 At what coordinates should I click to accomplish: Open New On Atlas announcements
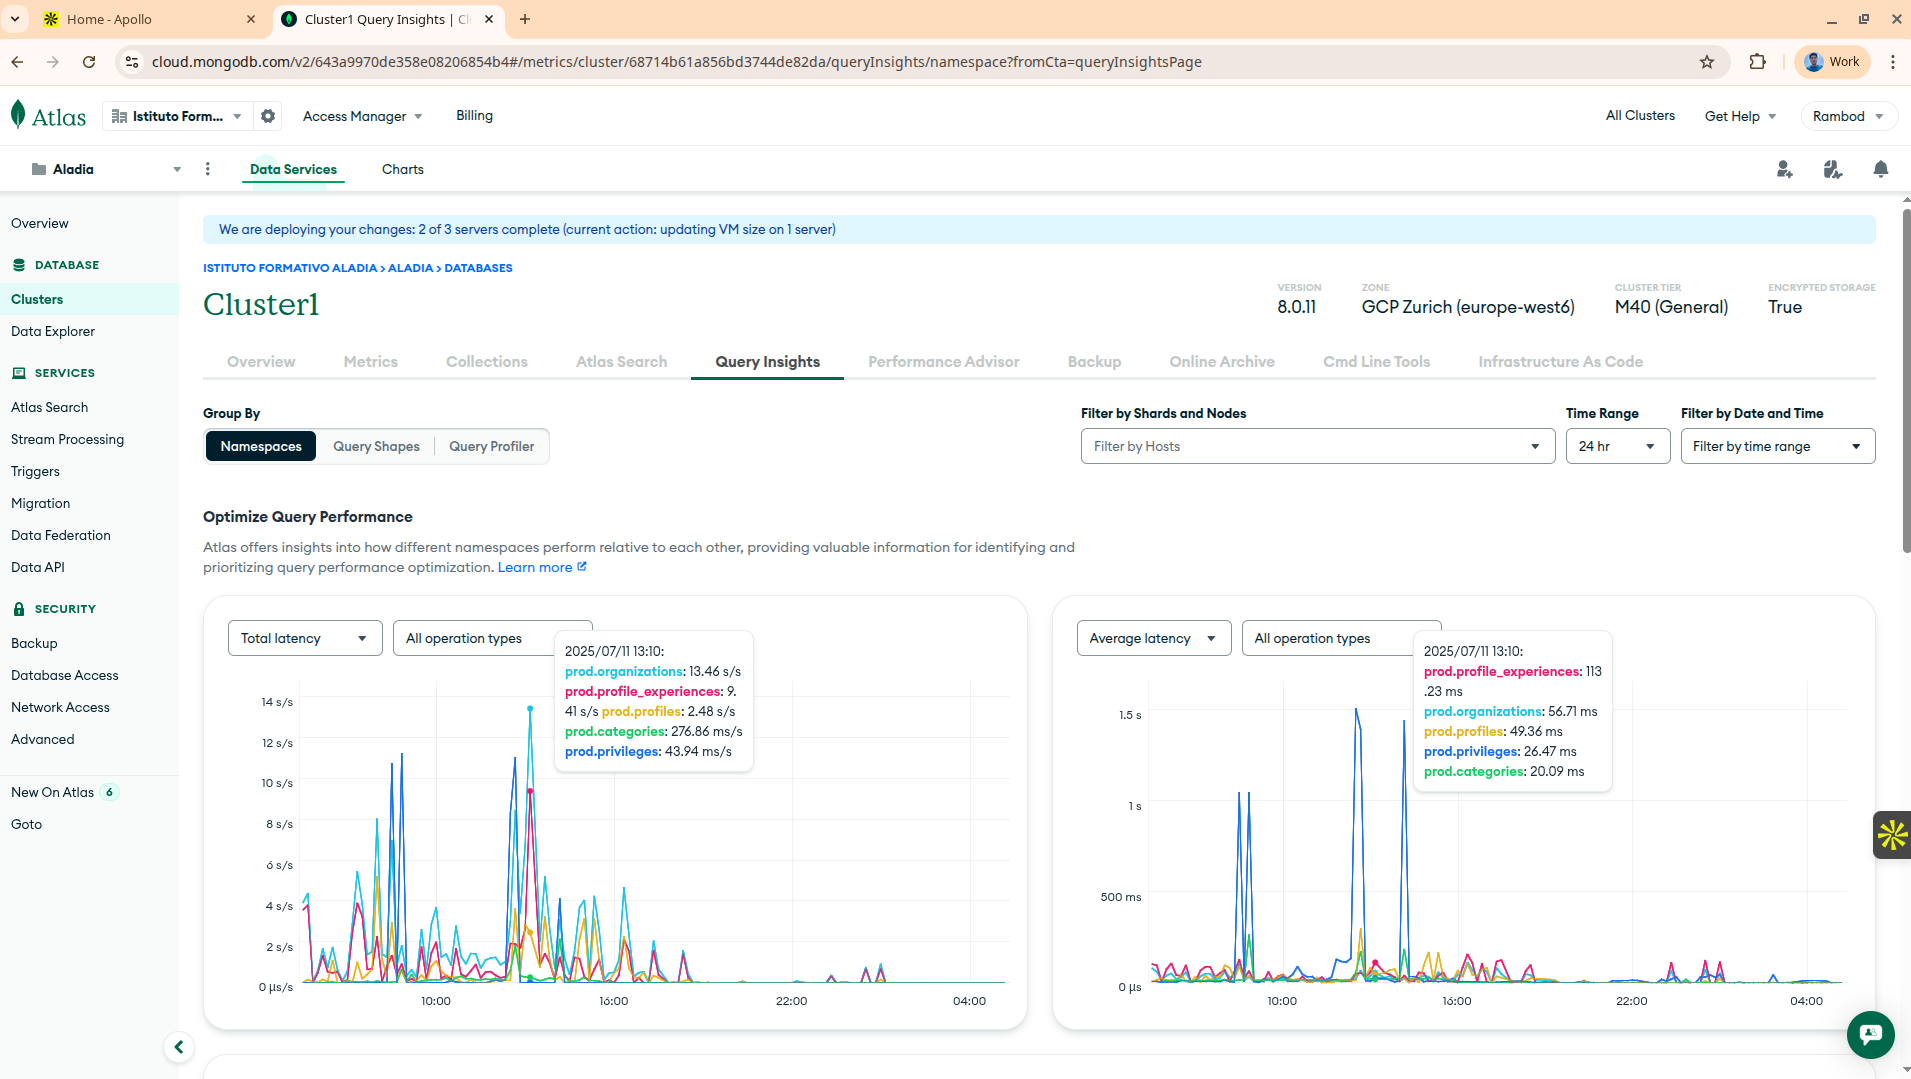click(x=65, y=792)
